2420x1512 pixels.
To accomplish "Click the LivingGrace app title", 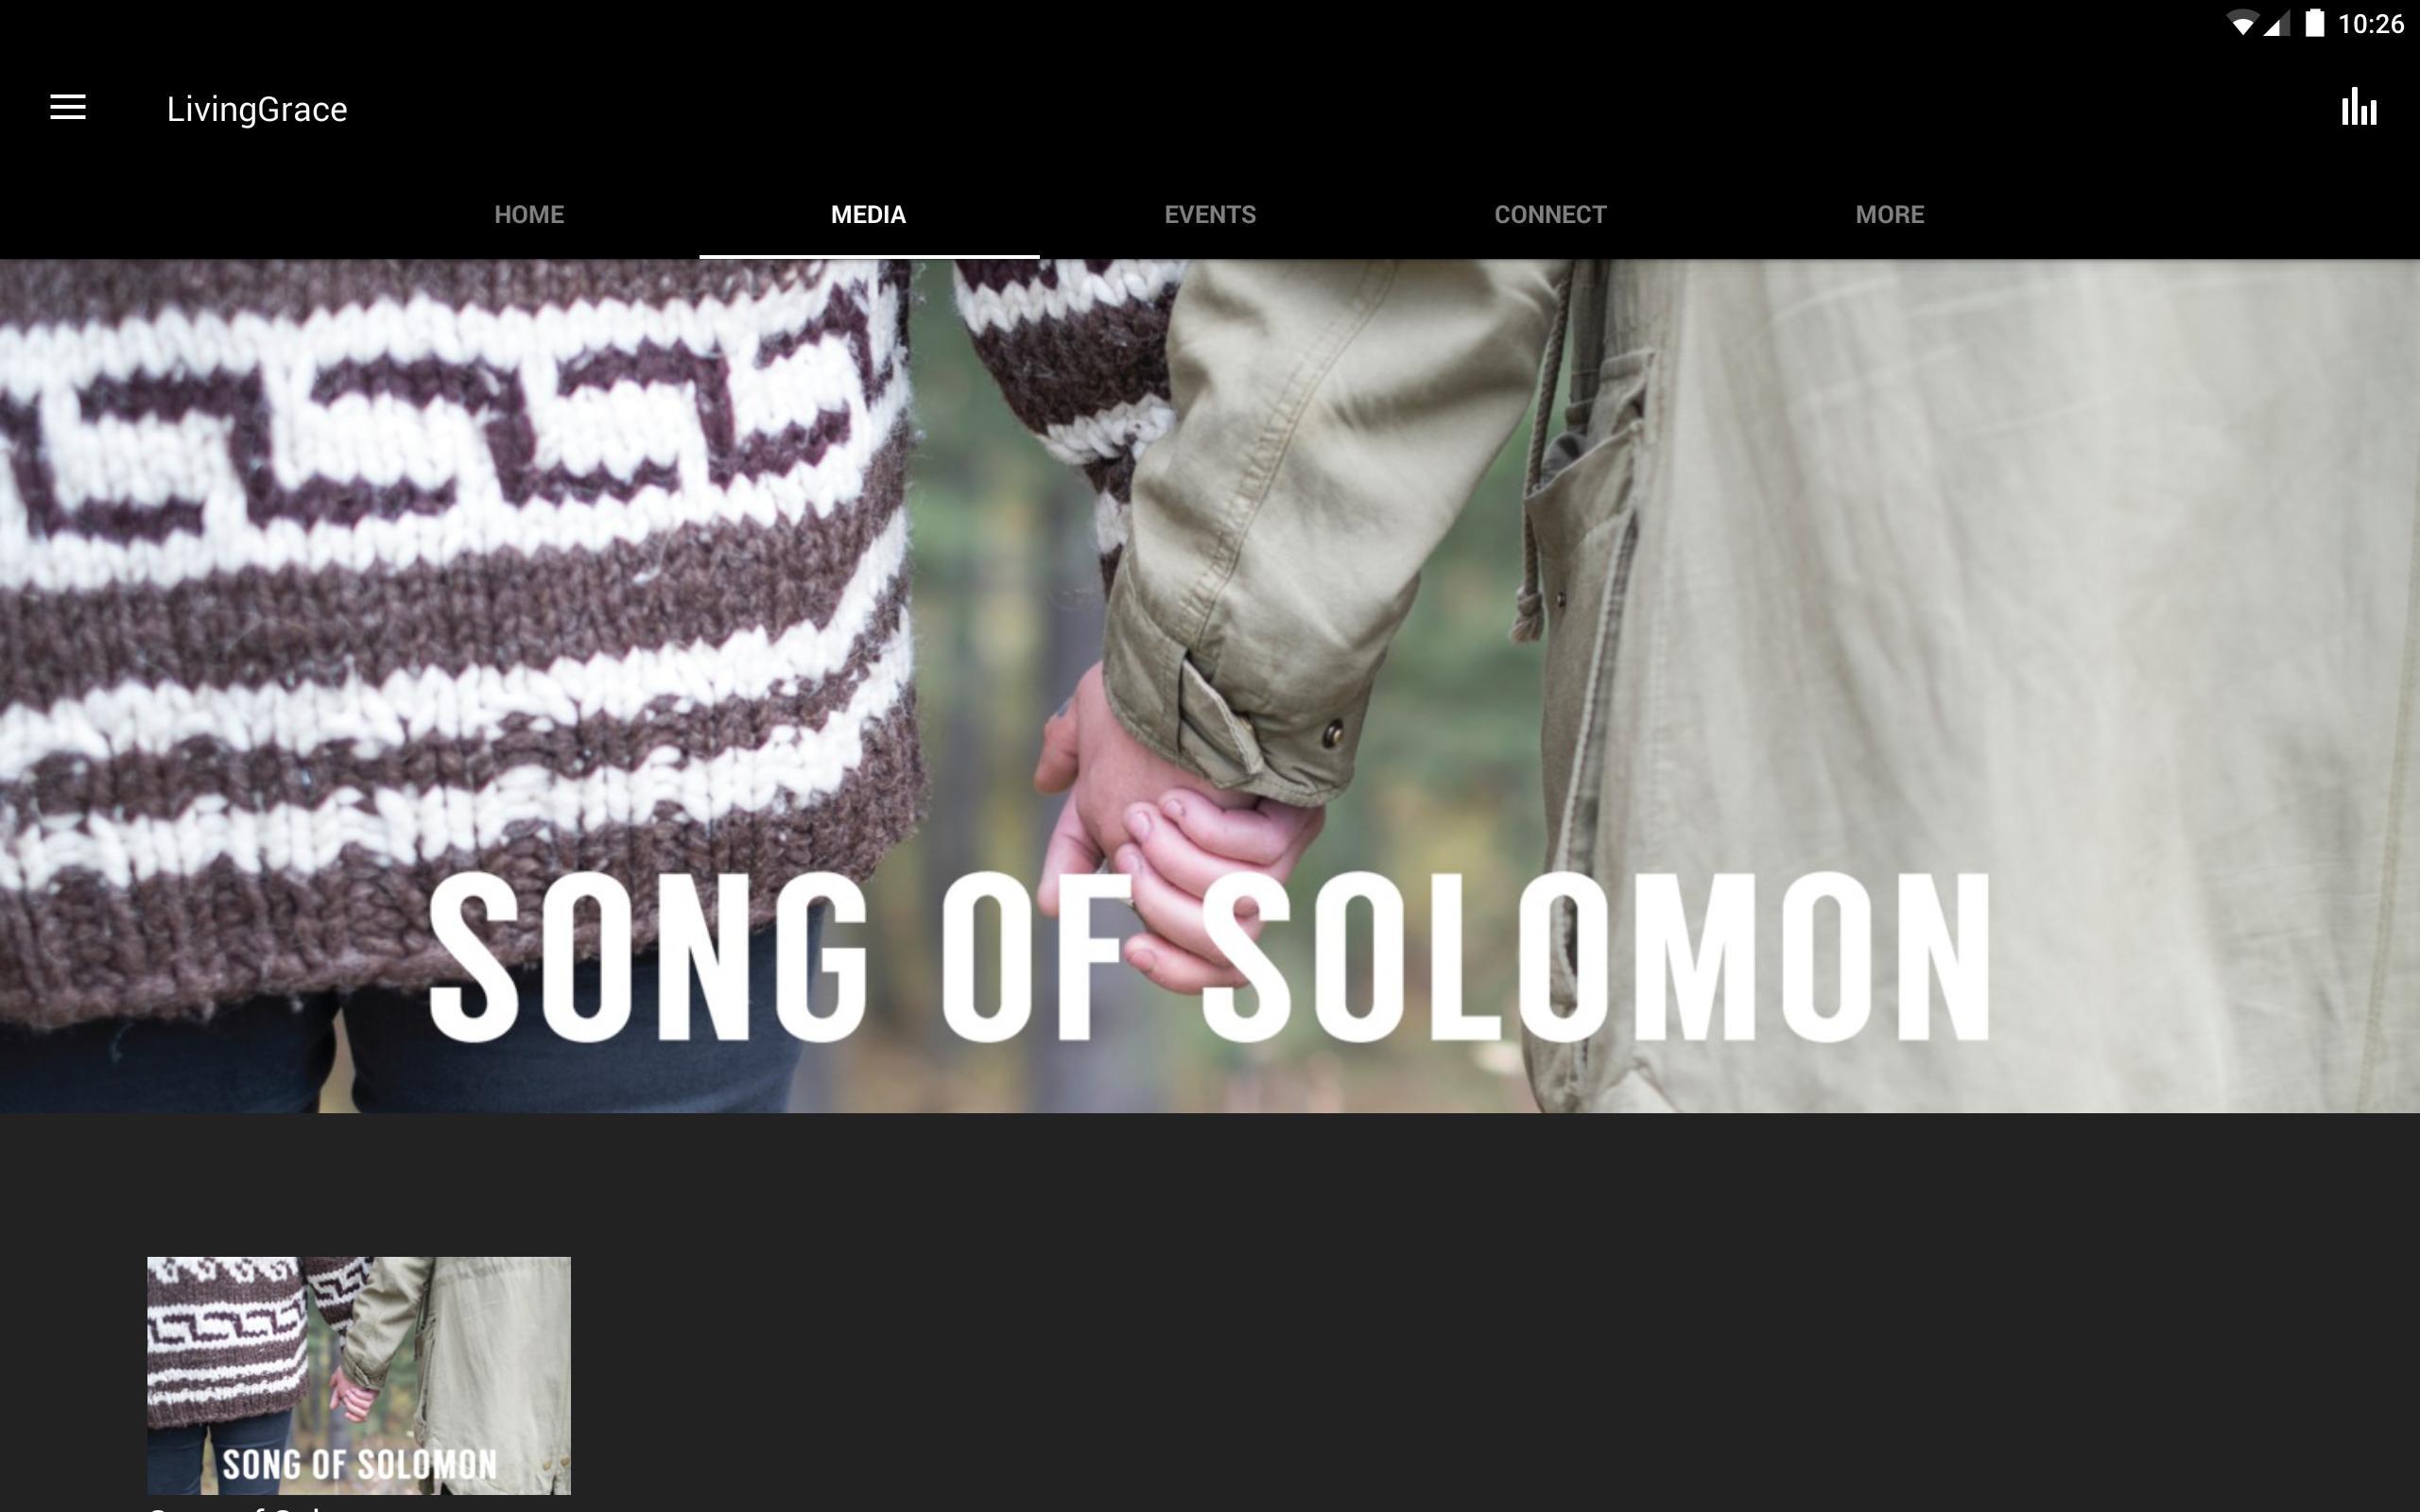I will [257, 109].
